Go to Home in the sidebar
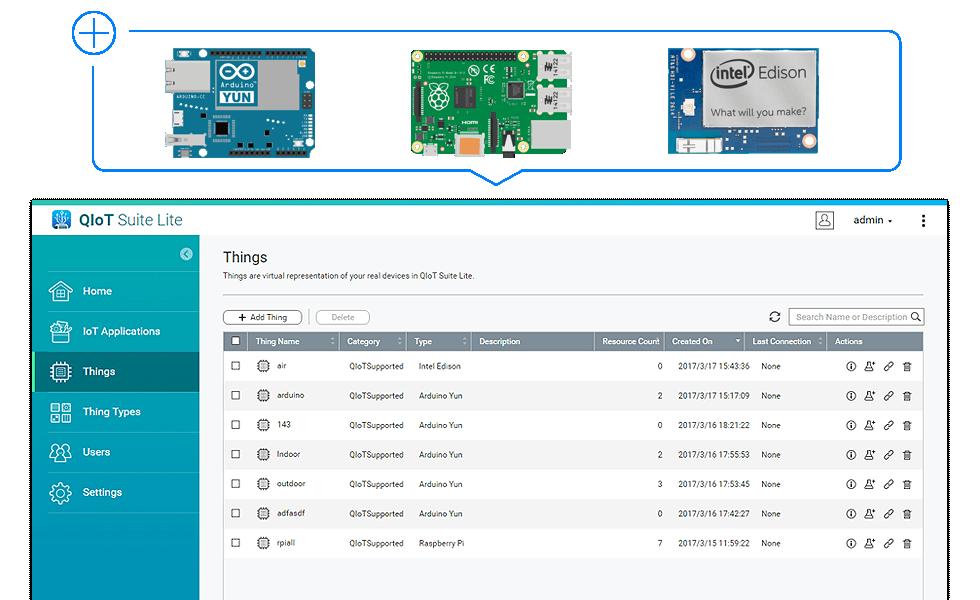 tap(117, 291)
